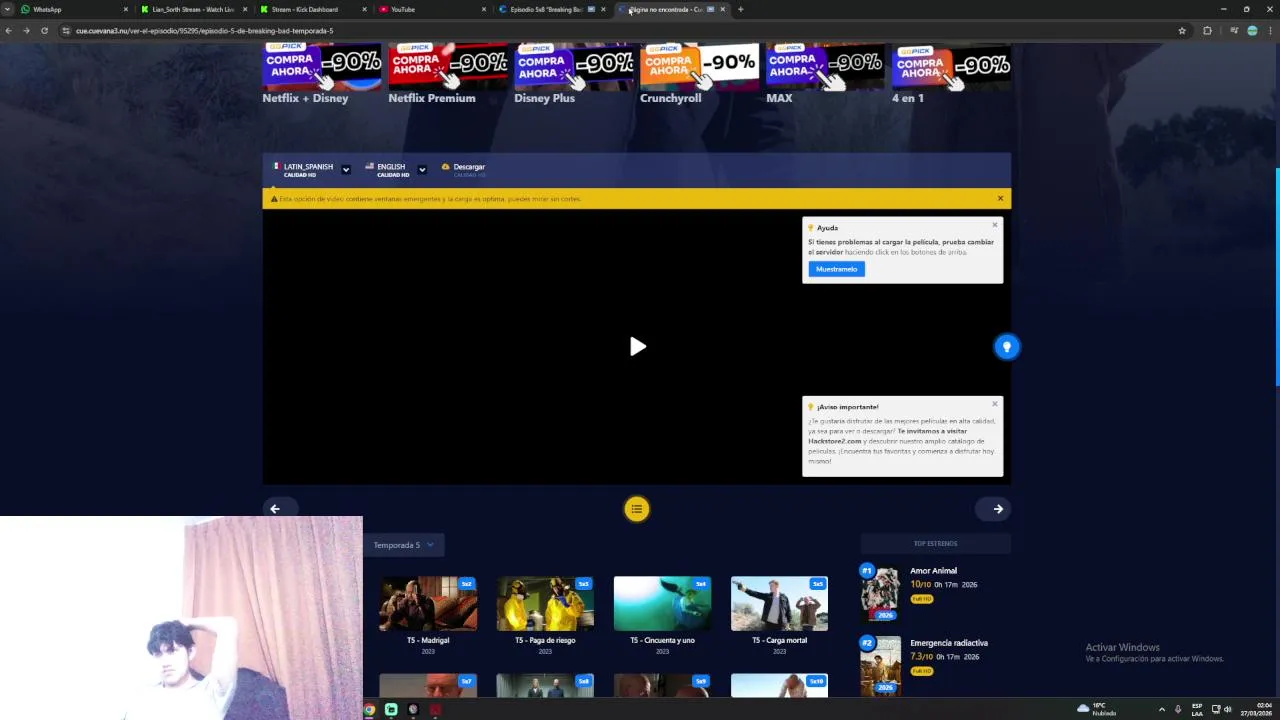
Task: Open the yellow episode list icon
Action: coord(637,509)
